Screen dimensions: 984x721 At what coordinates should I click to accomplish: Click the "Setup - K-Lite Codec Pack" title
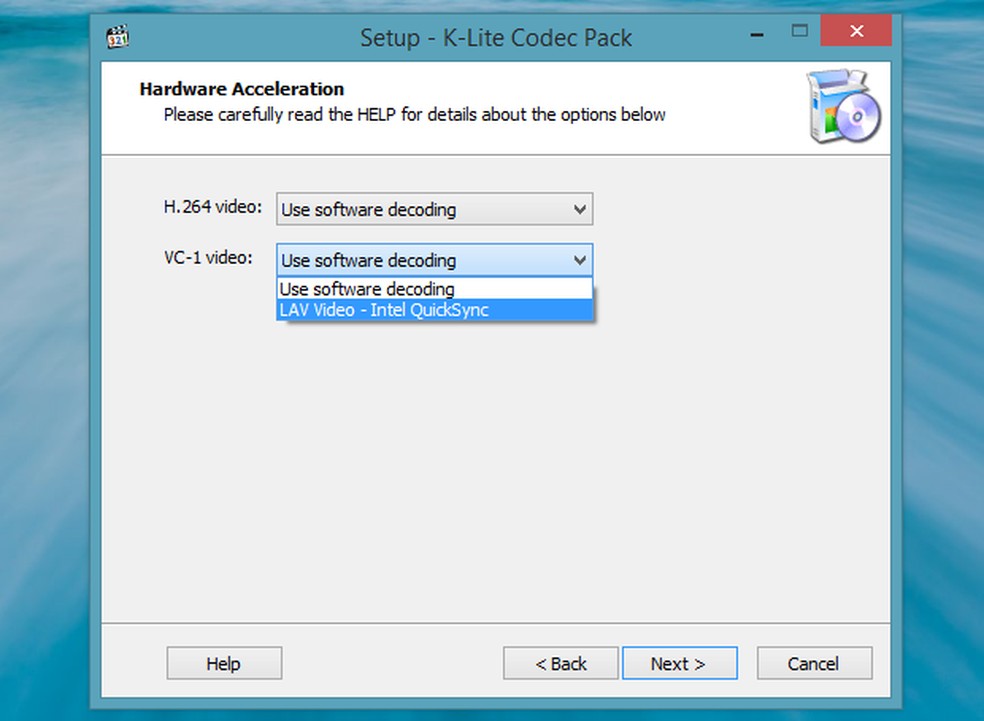coord(496,38)
